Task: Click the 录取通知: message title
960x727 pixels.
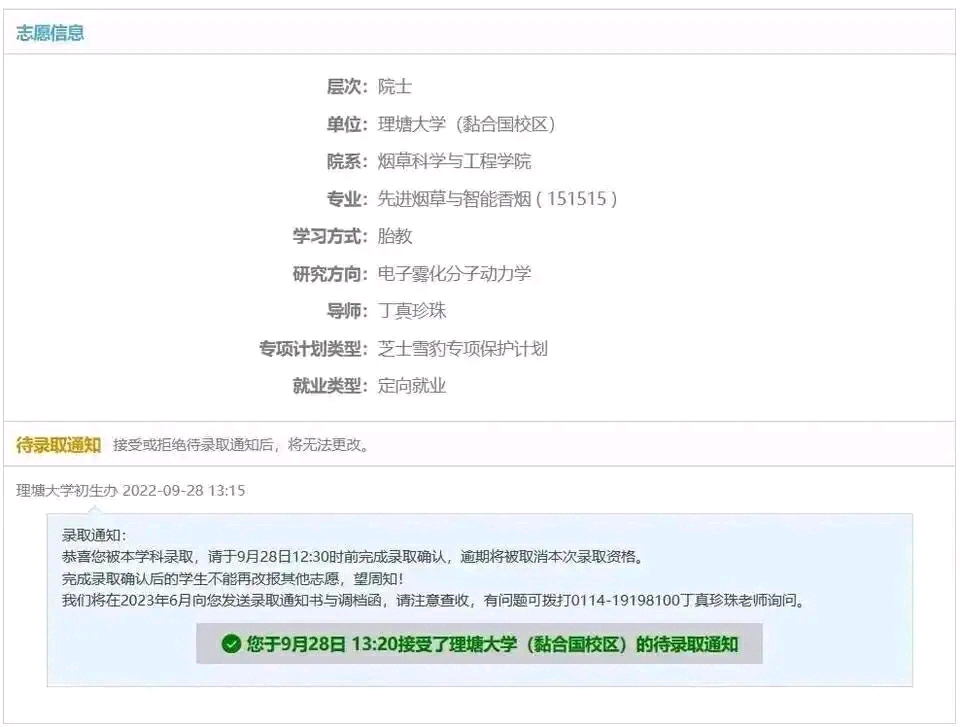Action: click(x=94, y=535)
